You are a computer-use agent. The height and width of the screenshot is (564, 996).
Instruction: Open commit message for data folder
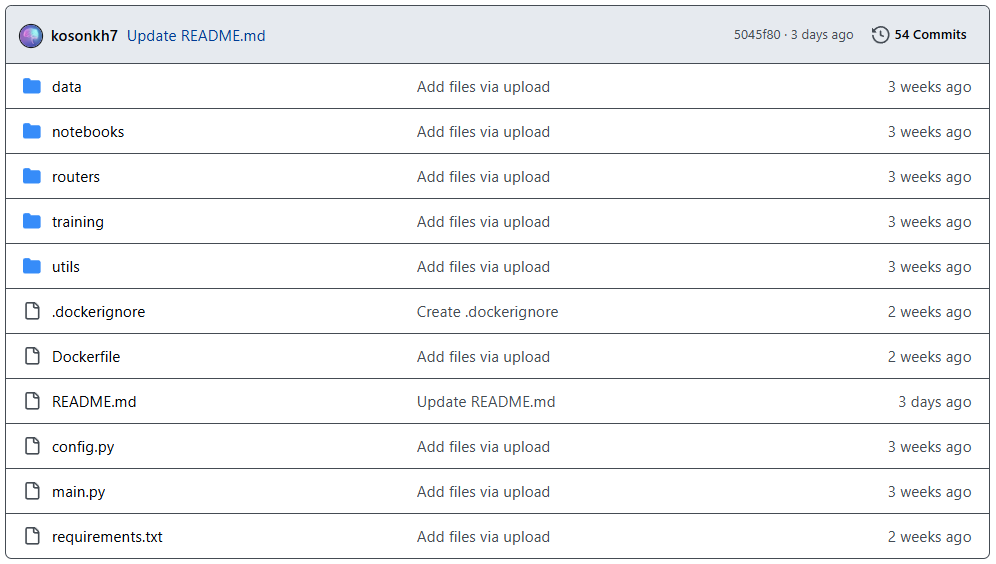tap(483, 87)
